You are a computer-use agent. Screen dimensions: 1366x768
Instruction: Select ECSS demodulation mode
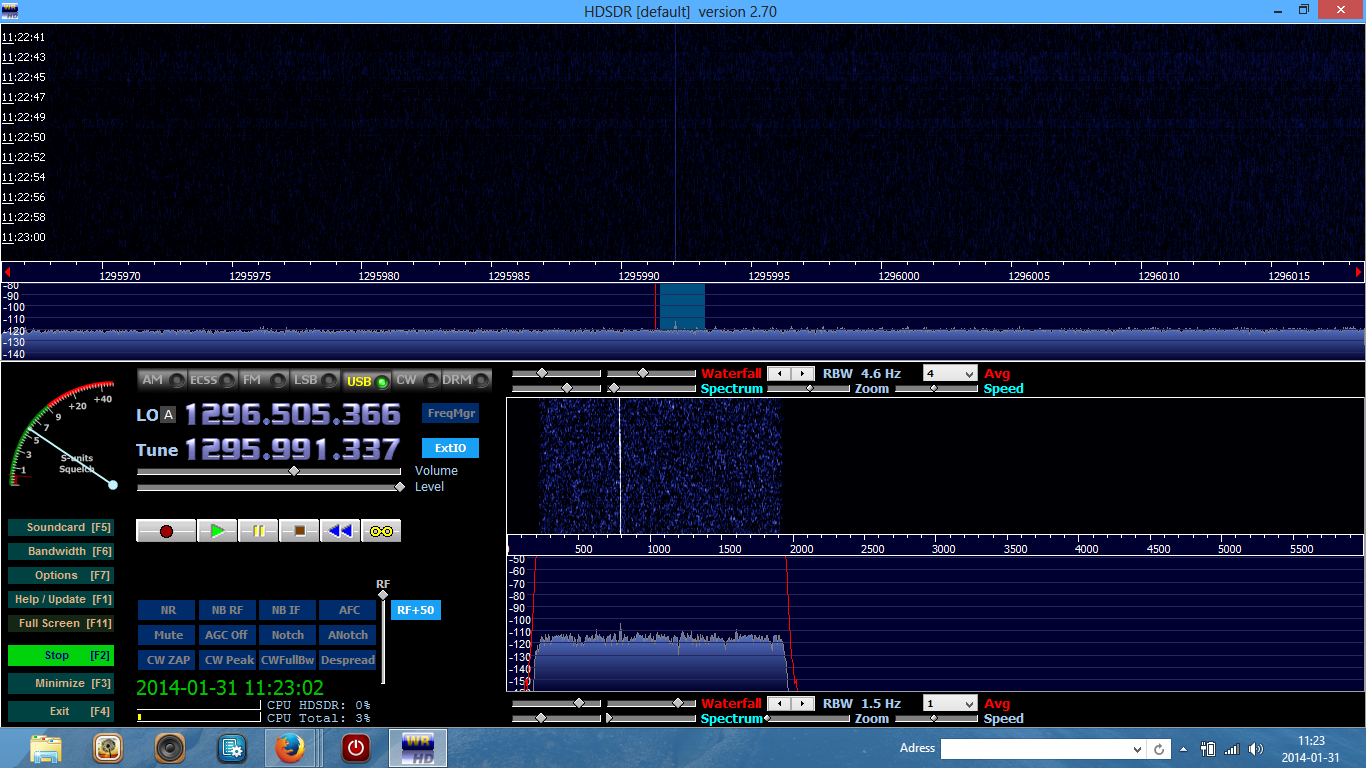coord(213,380)
